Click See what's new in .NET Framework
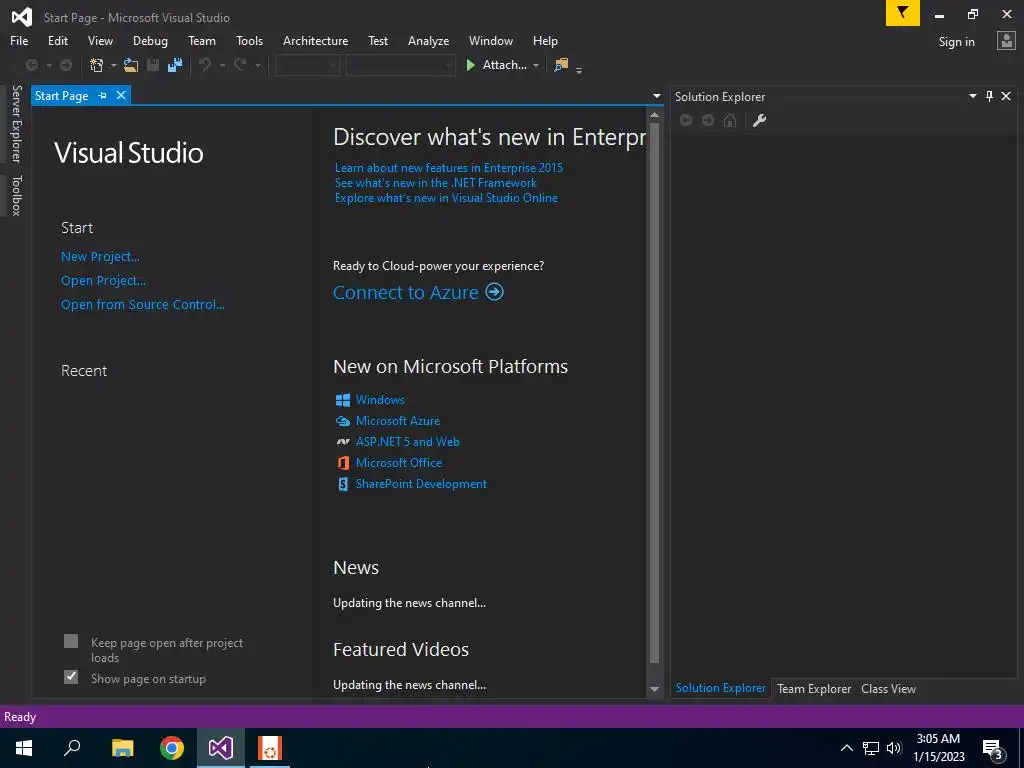 point(436,183)
